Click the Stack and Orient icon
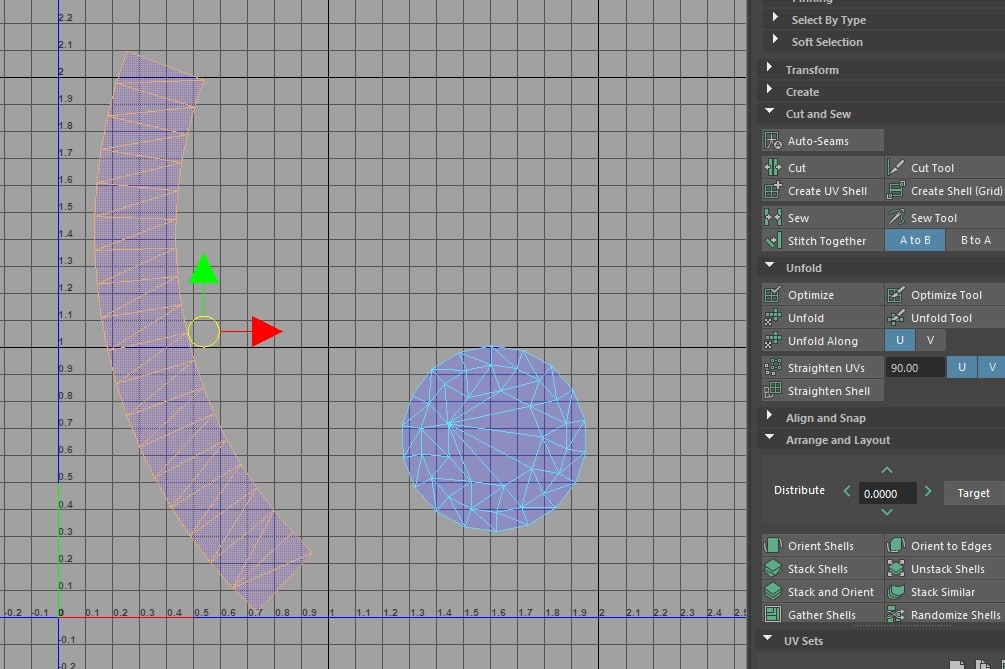Screen dimensions: 1005x669 point(772,591)
